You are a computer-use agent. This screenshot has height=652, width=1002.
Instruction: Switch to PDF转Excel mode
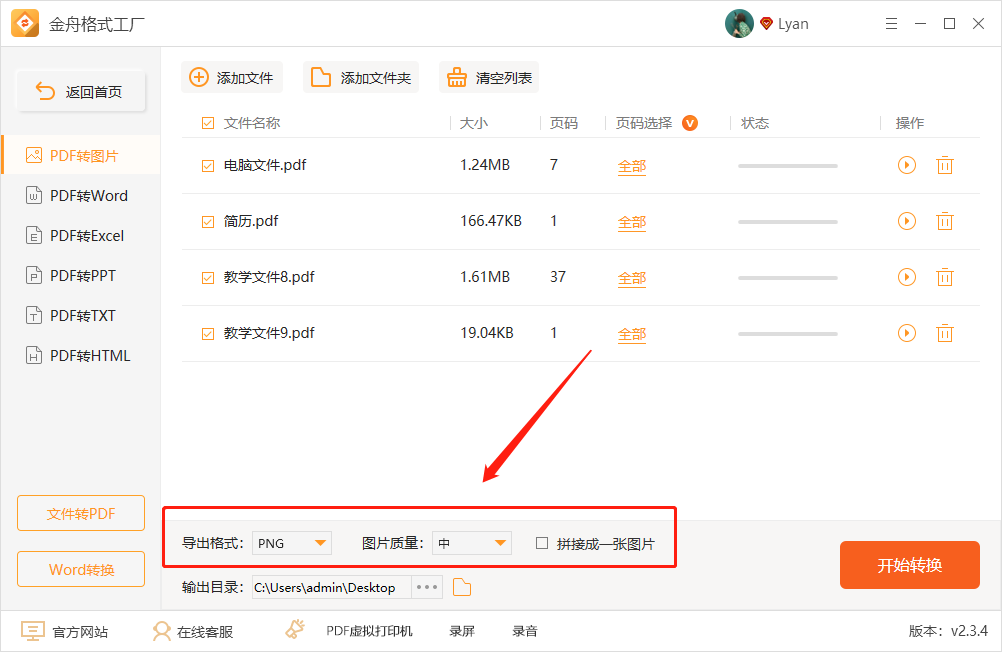[81, 236]
